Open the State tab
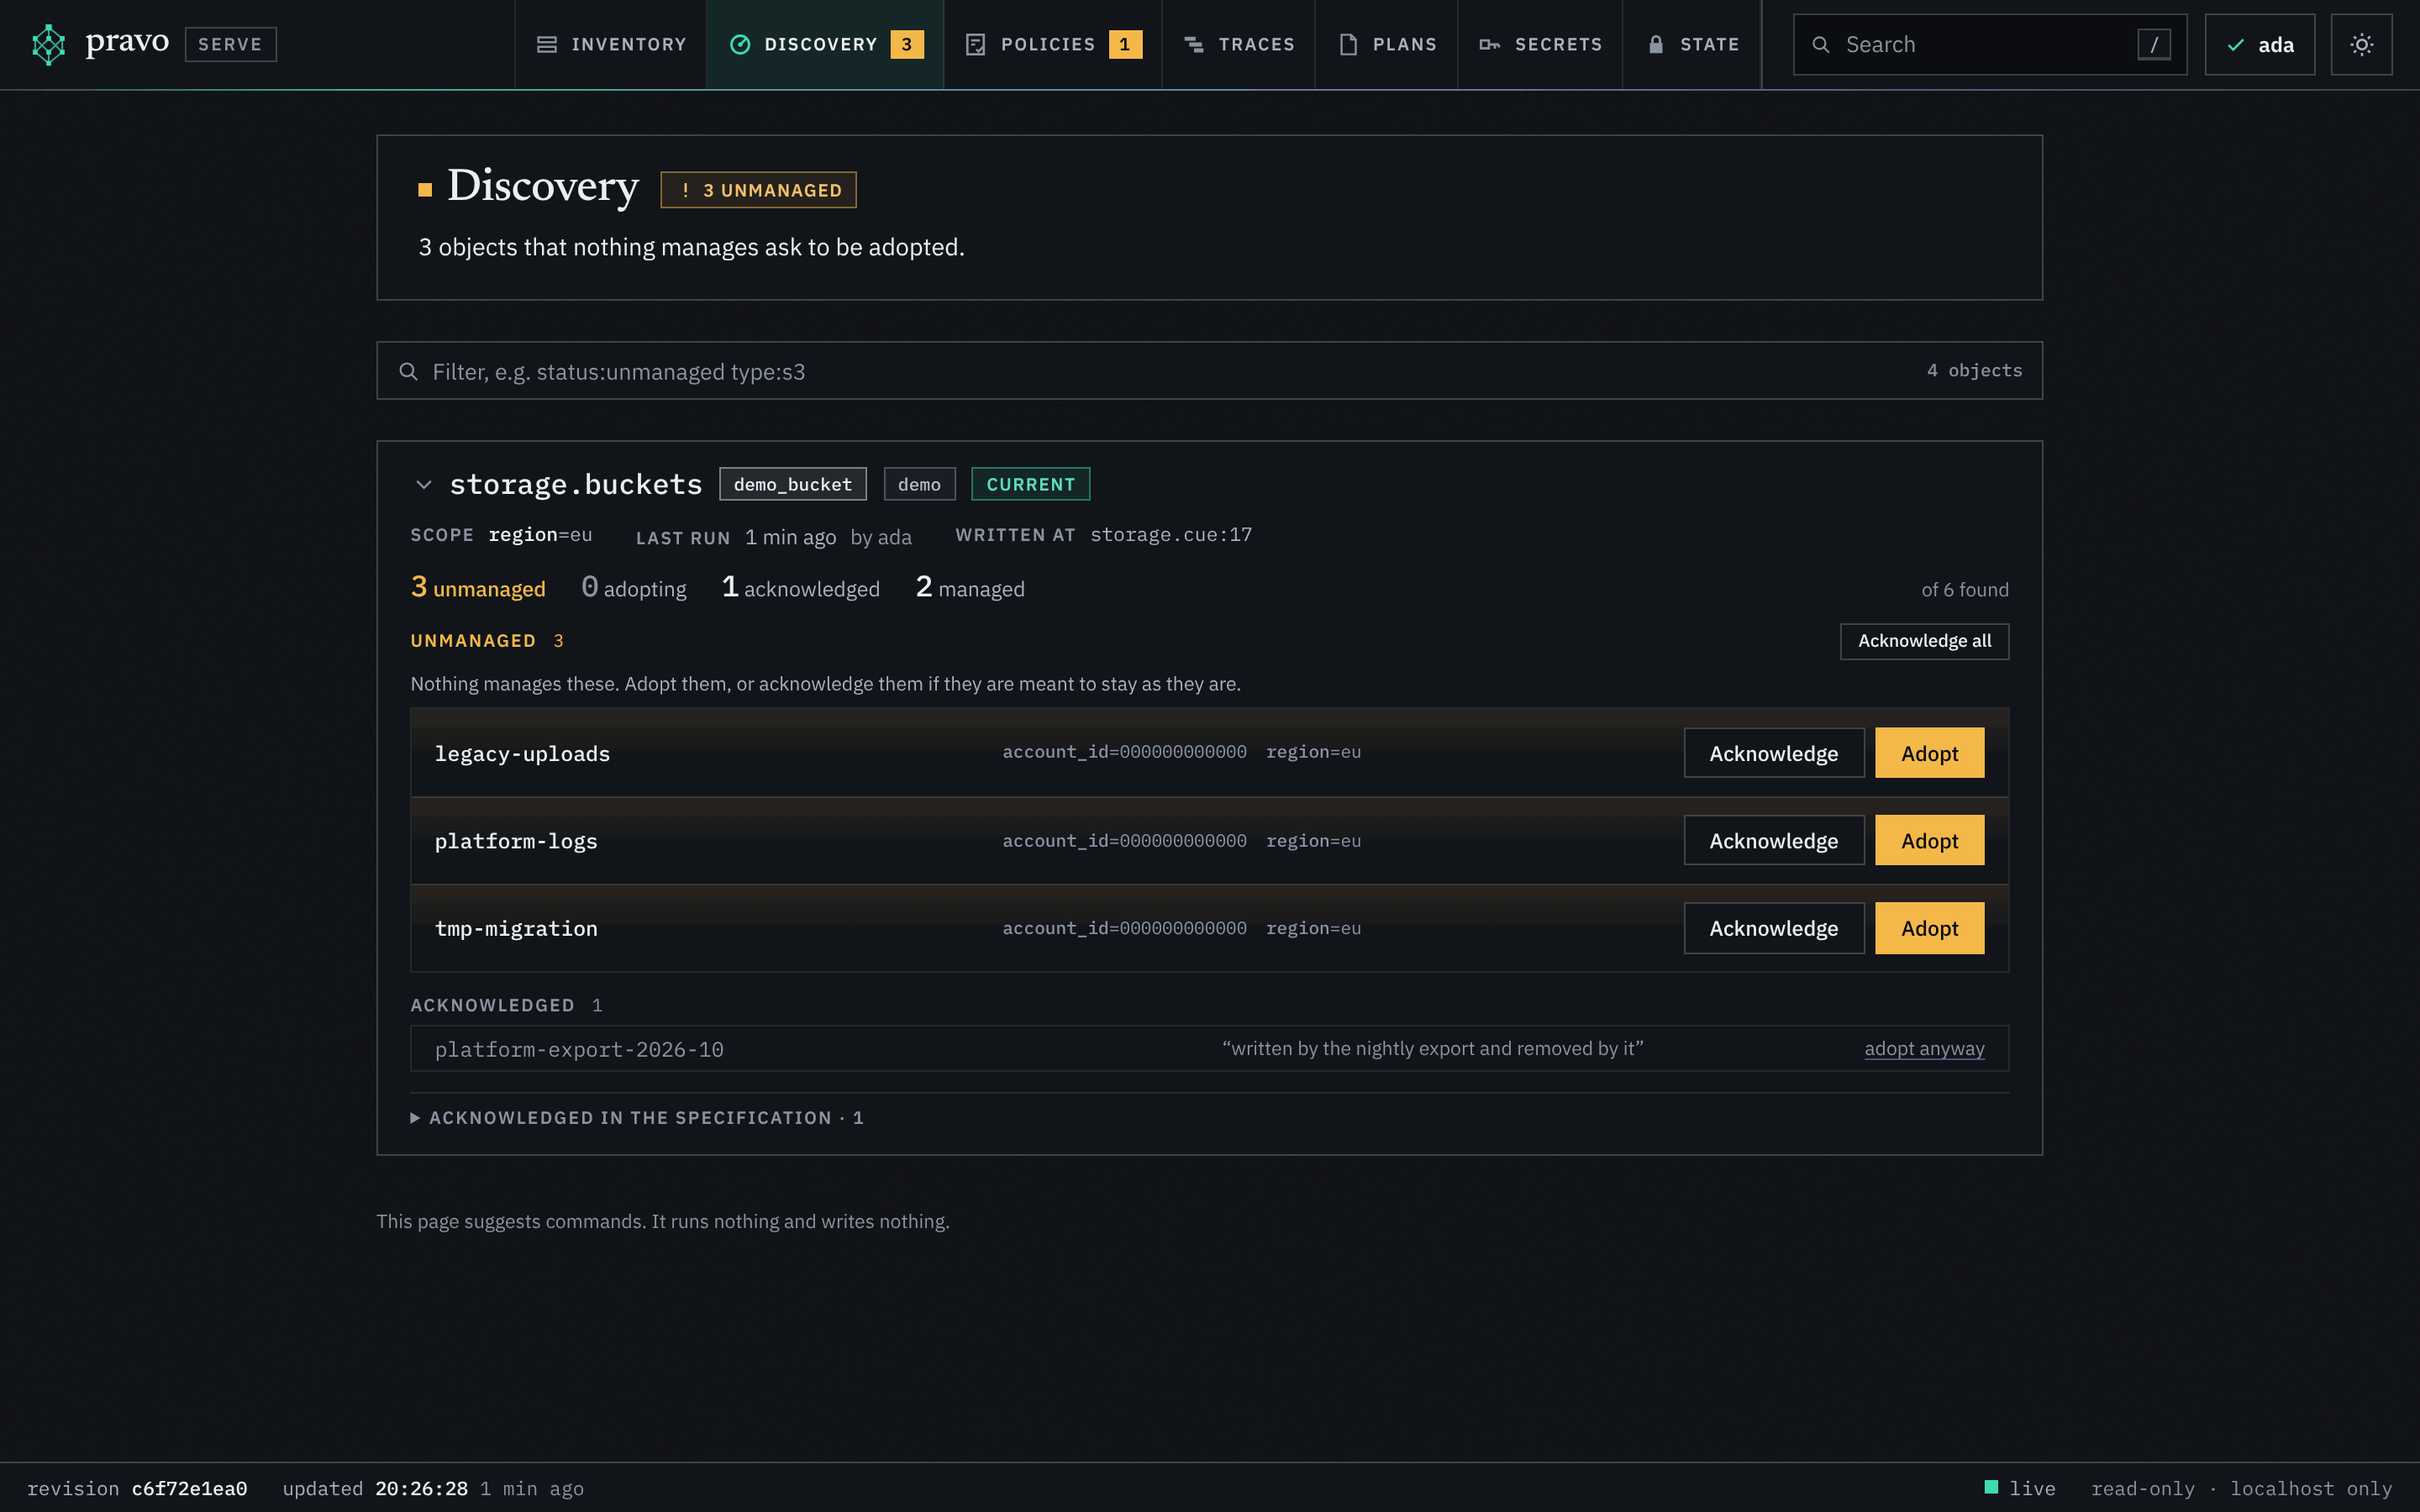The image size is (2420, 1512). 1692,44
